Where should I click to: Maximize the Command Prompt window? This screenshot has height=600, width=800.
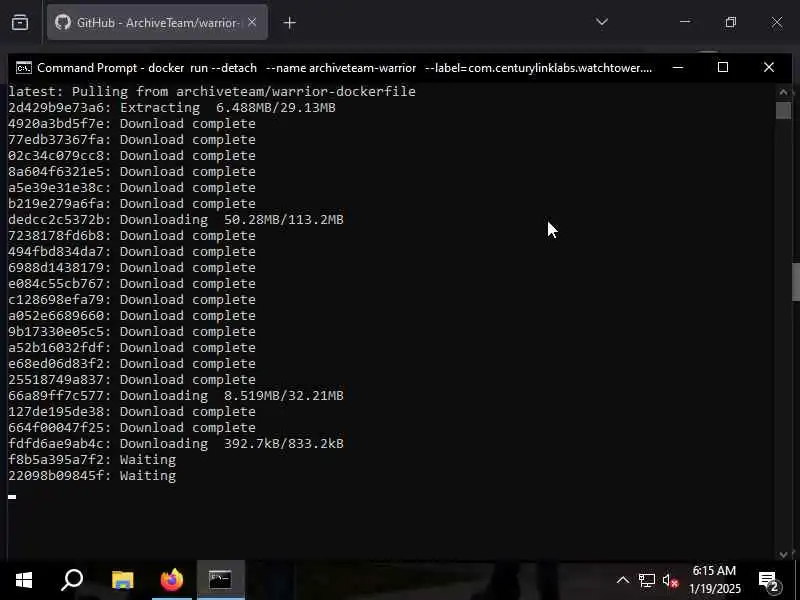coord(723,67)
